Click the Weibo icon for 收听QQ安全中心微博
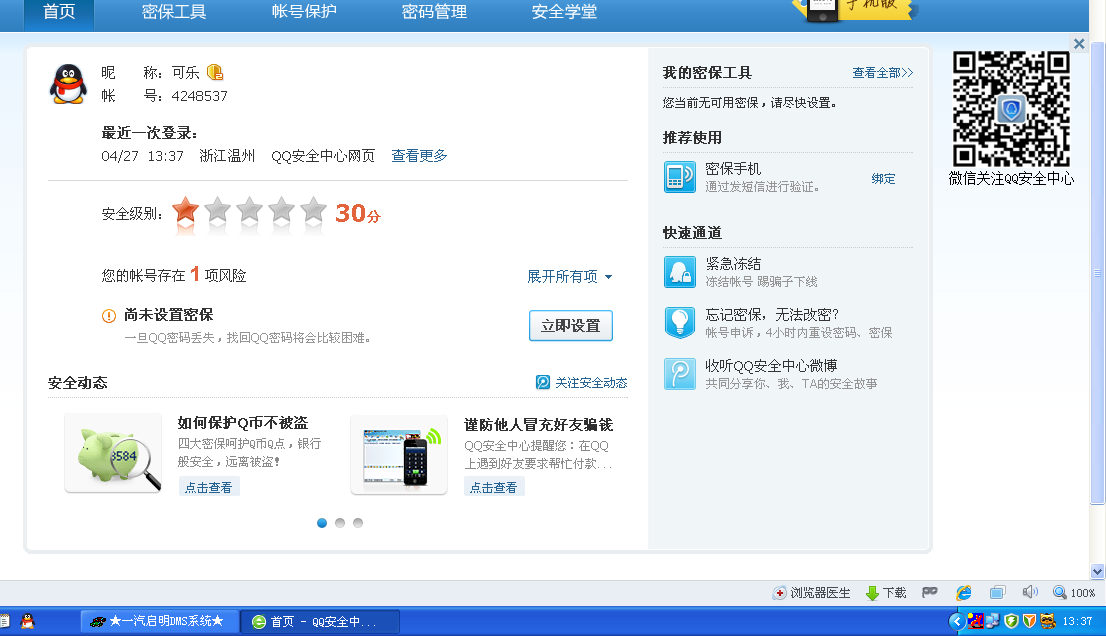The width and height of the screenshot is (1106, 636). coord(679,374)
